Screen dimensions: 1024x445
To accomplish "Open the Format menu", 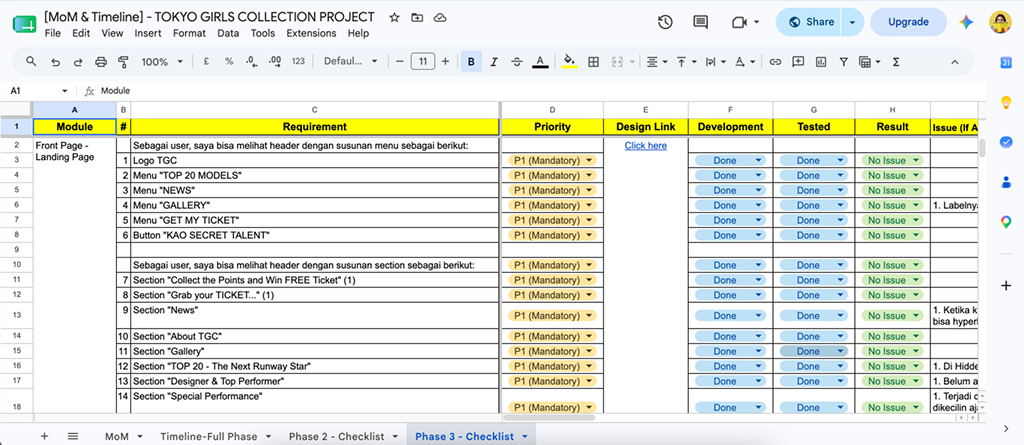I will coord(189,33).
